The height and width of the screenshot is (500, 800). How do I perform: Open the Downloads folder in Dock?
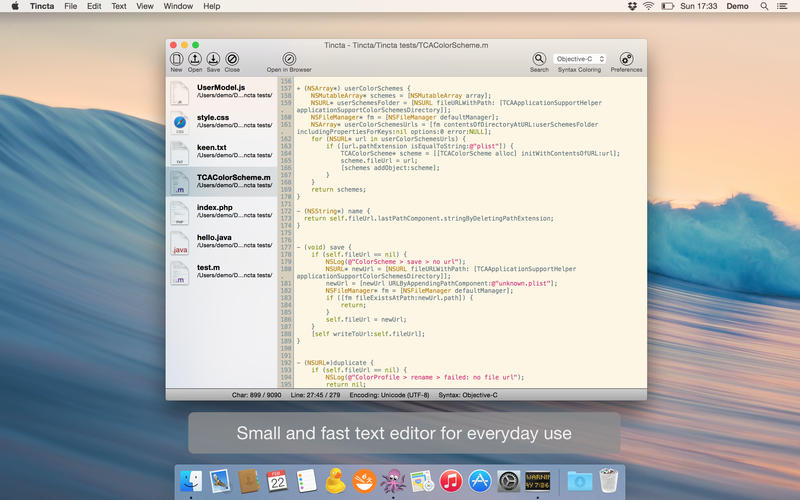pos(580,481)
